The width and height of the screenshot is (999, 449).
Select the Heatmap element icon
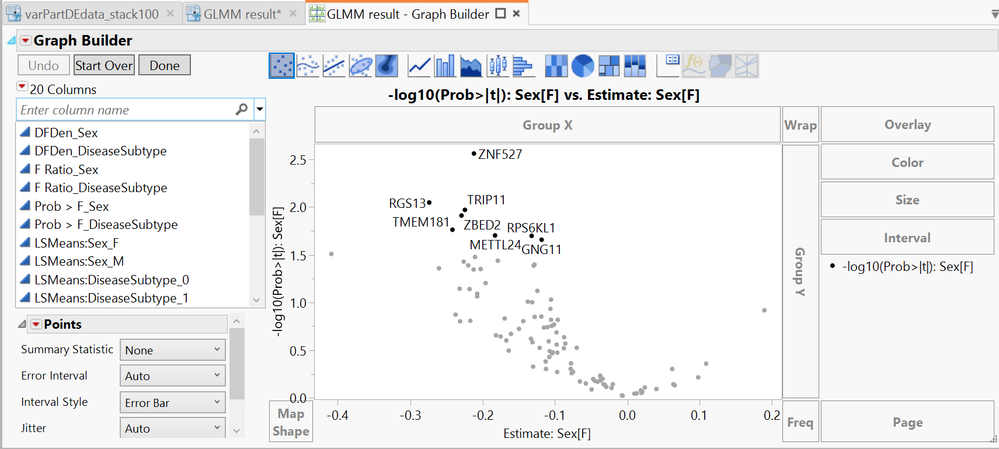556,65
